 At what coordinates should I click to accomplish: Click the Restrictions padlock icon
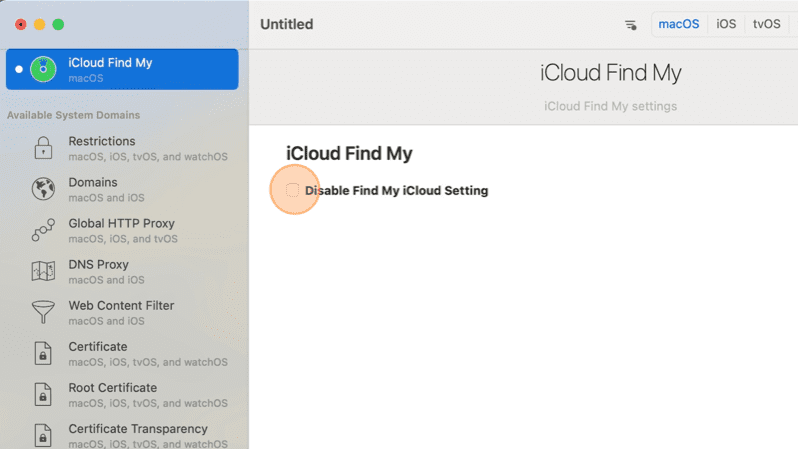(43, 148)
